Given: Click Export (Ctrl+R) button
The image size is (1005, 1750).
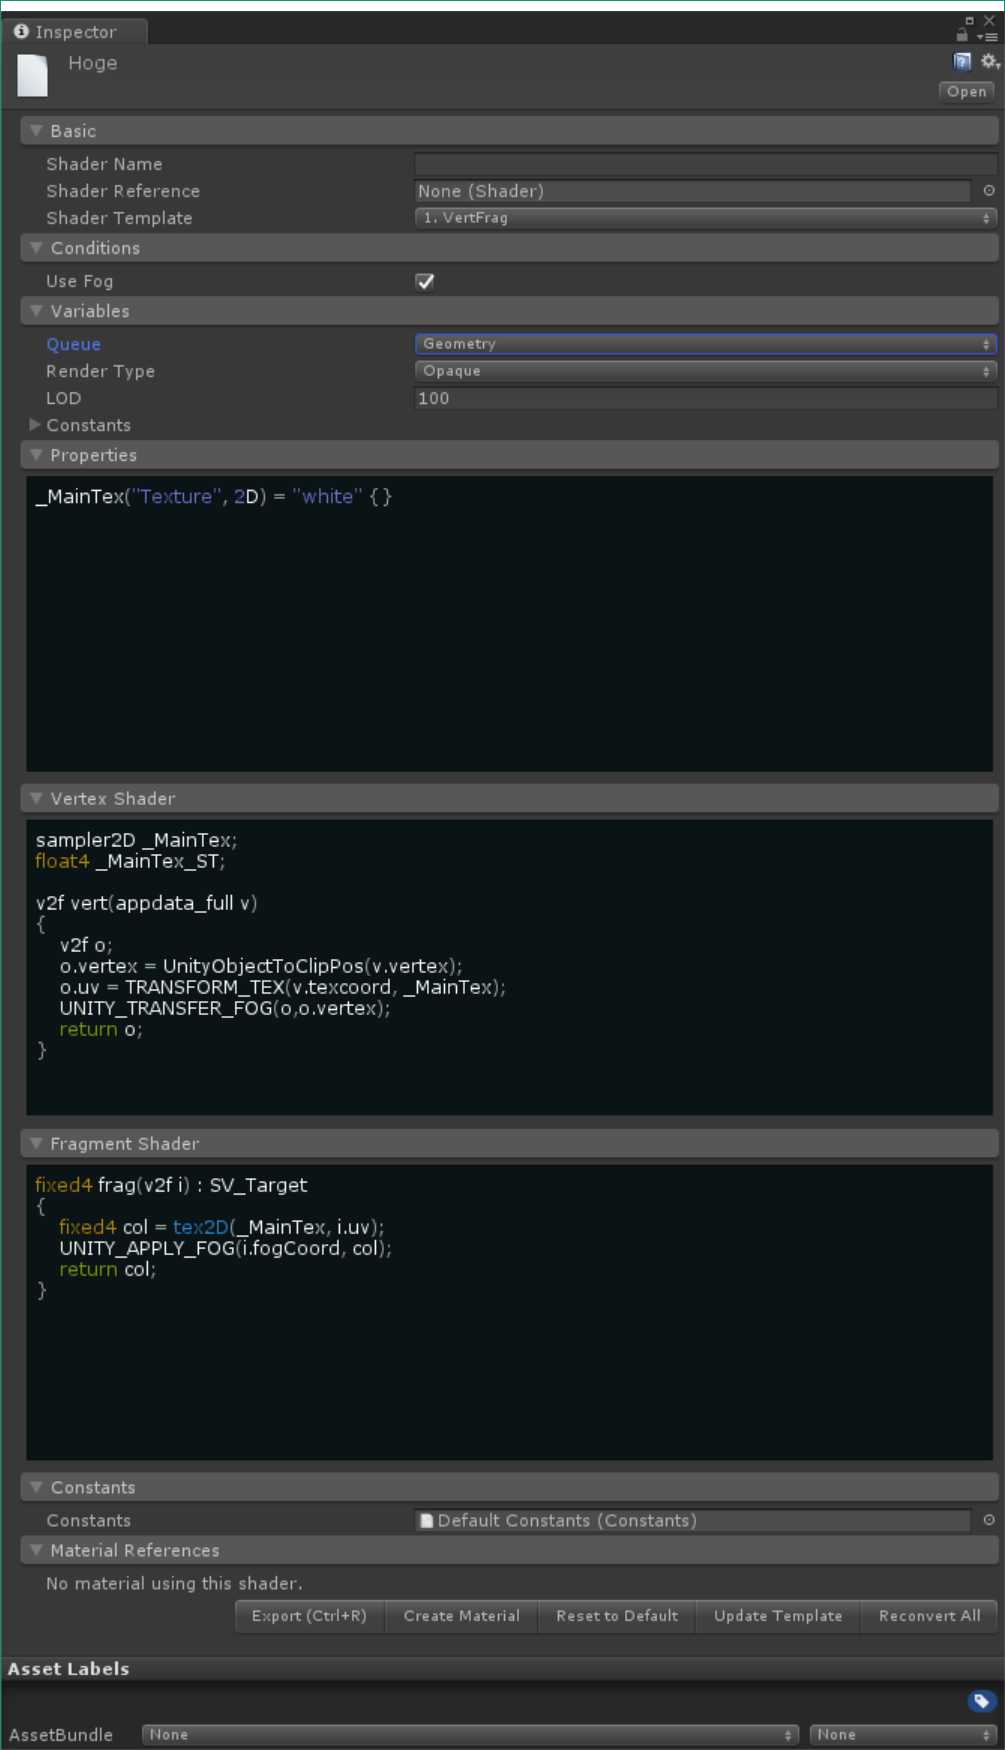Looking at the screenshot, I should [309, 1616].
